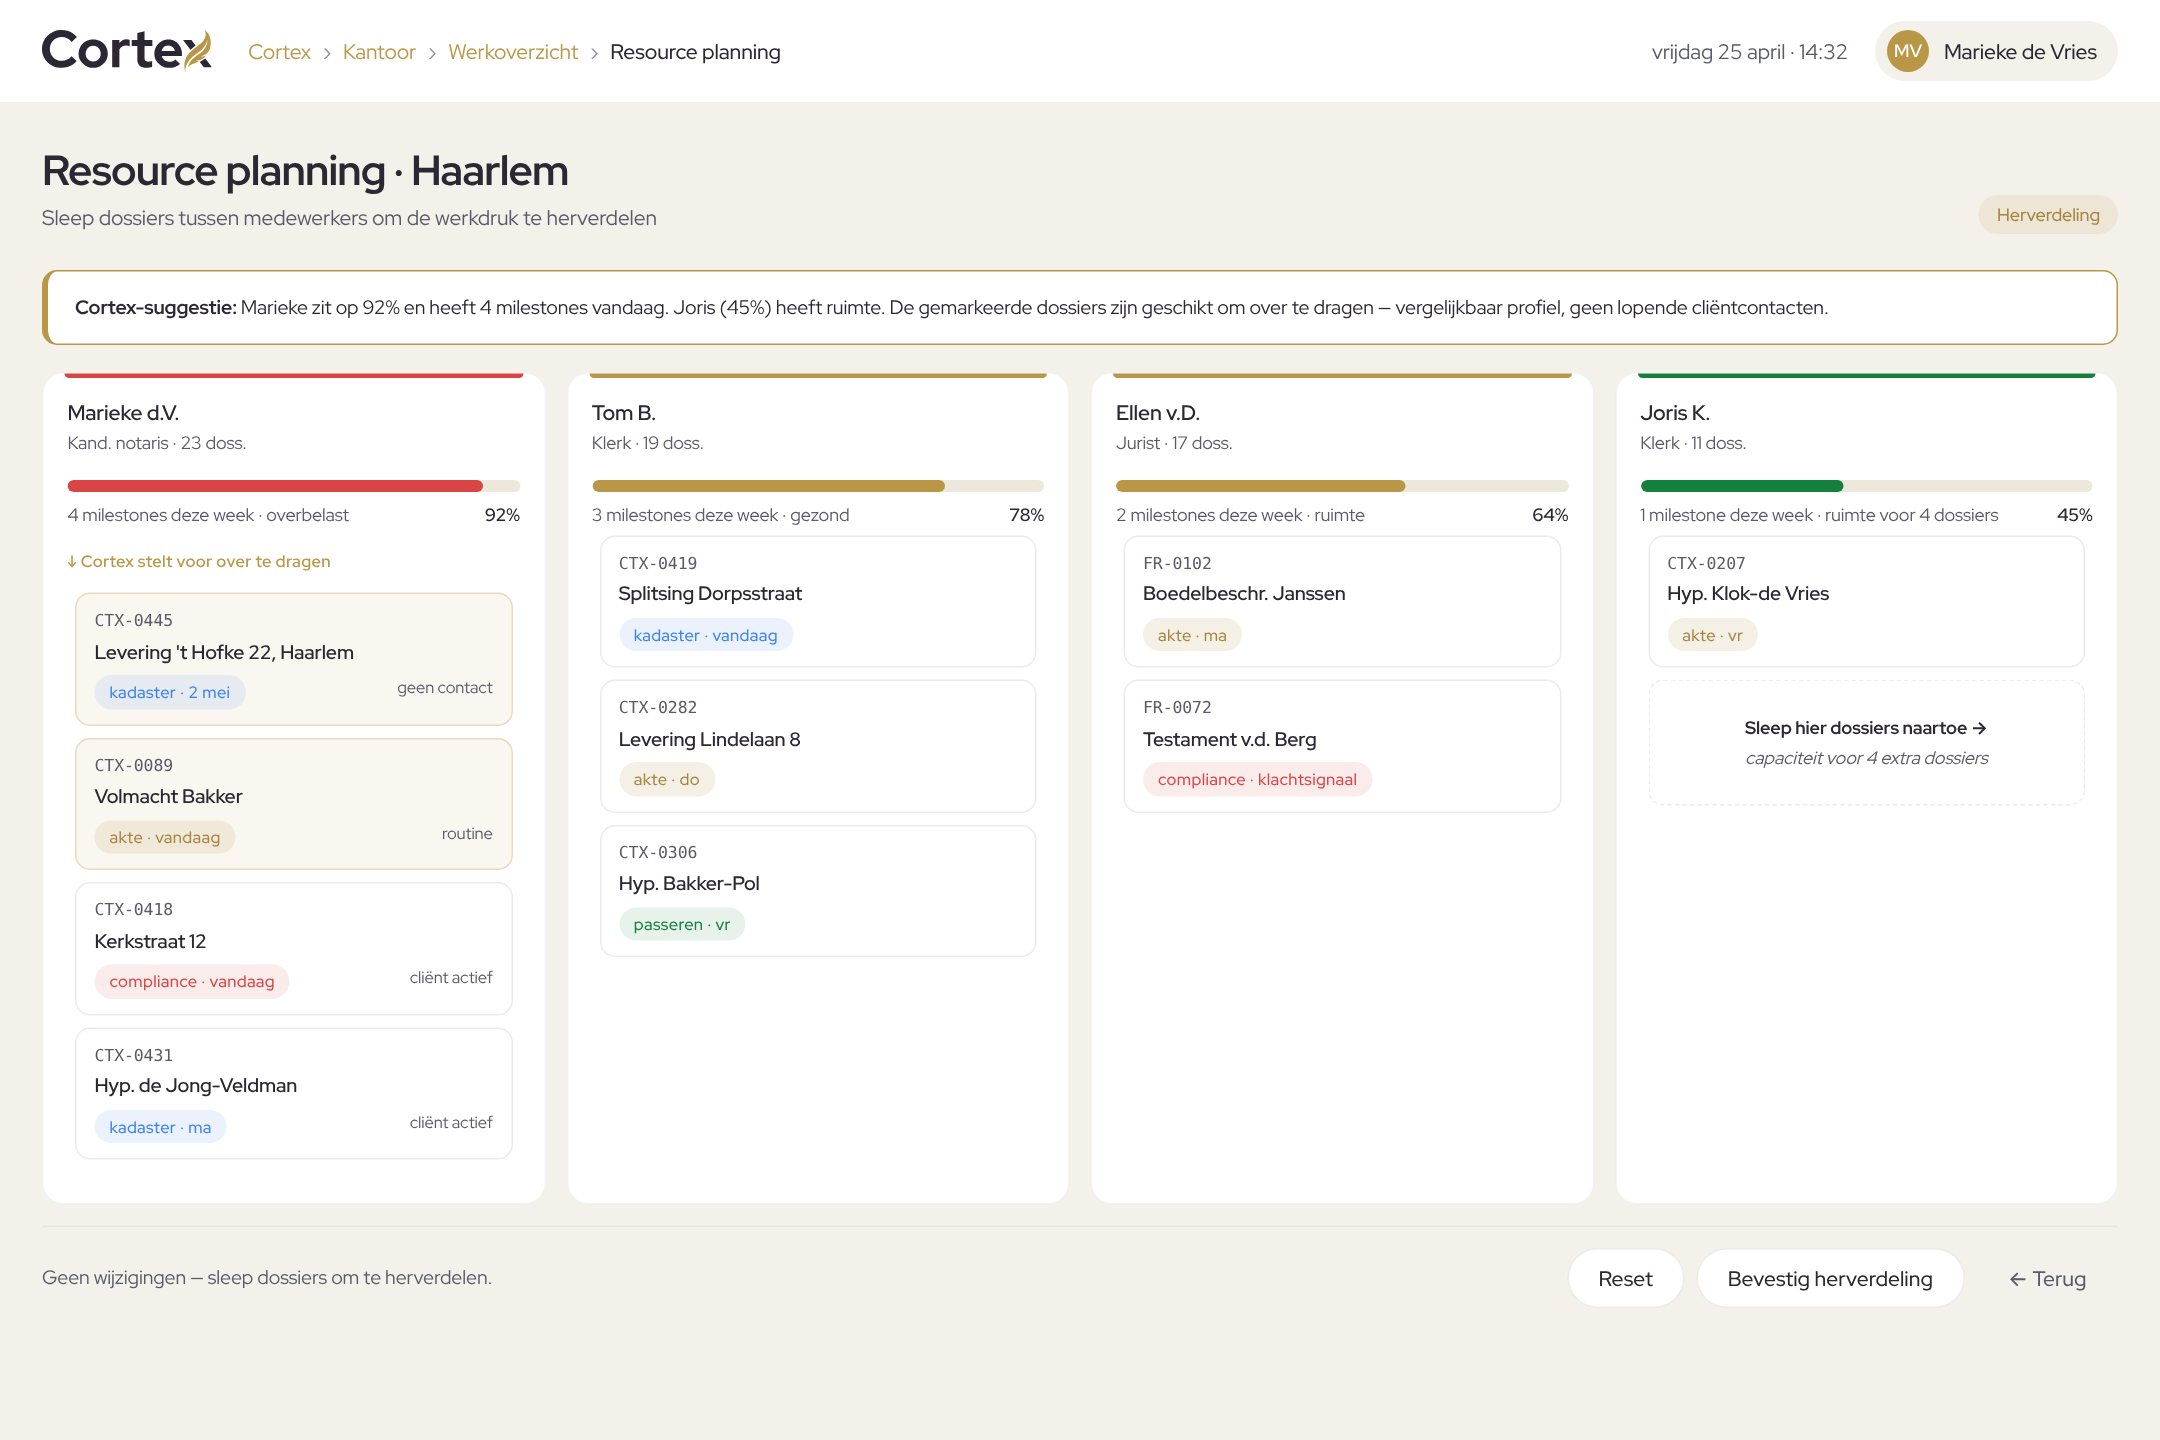Screen dimensions: 2160x1440
Task: Click the Cortex-suggestie banner text
Action: (x=951, y=307)
